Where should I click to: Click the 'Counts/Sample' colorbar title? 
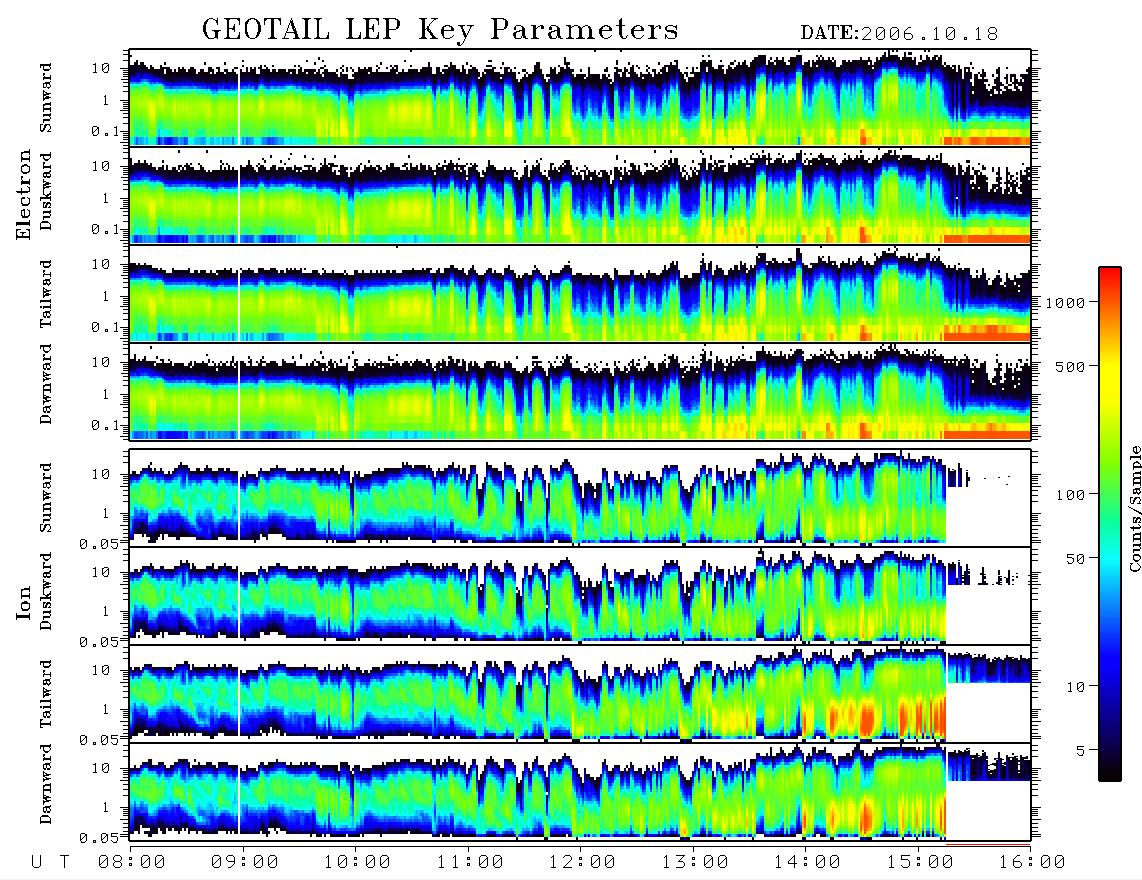(x=1135, y=508)
